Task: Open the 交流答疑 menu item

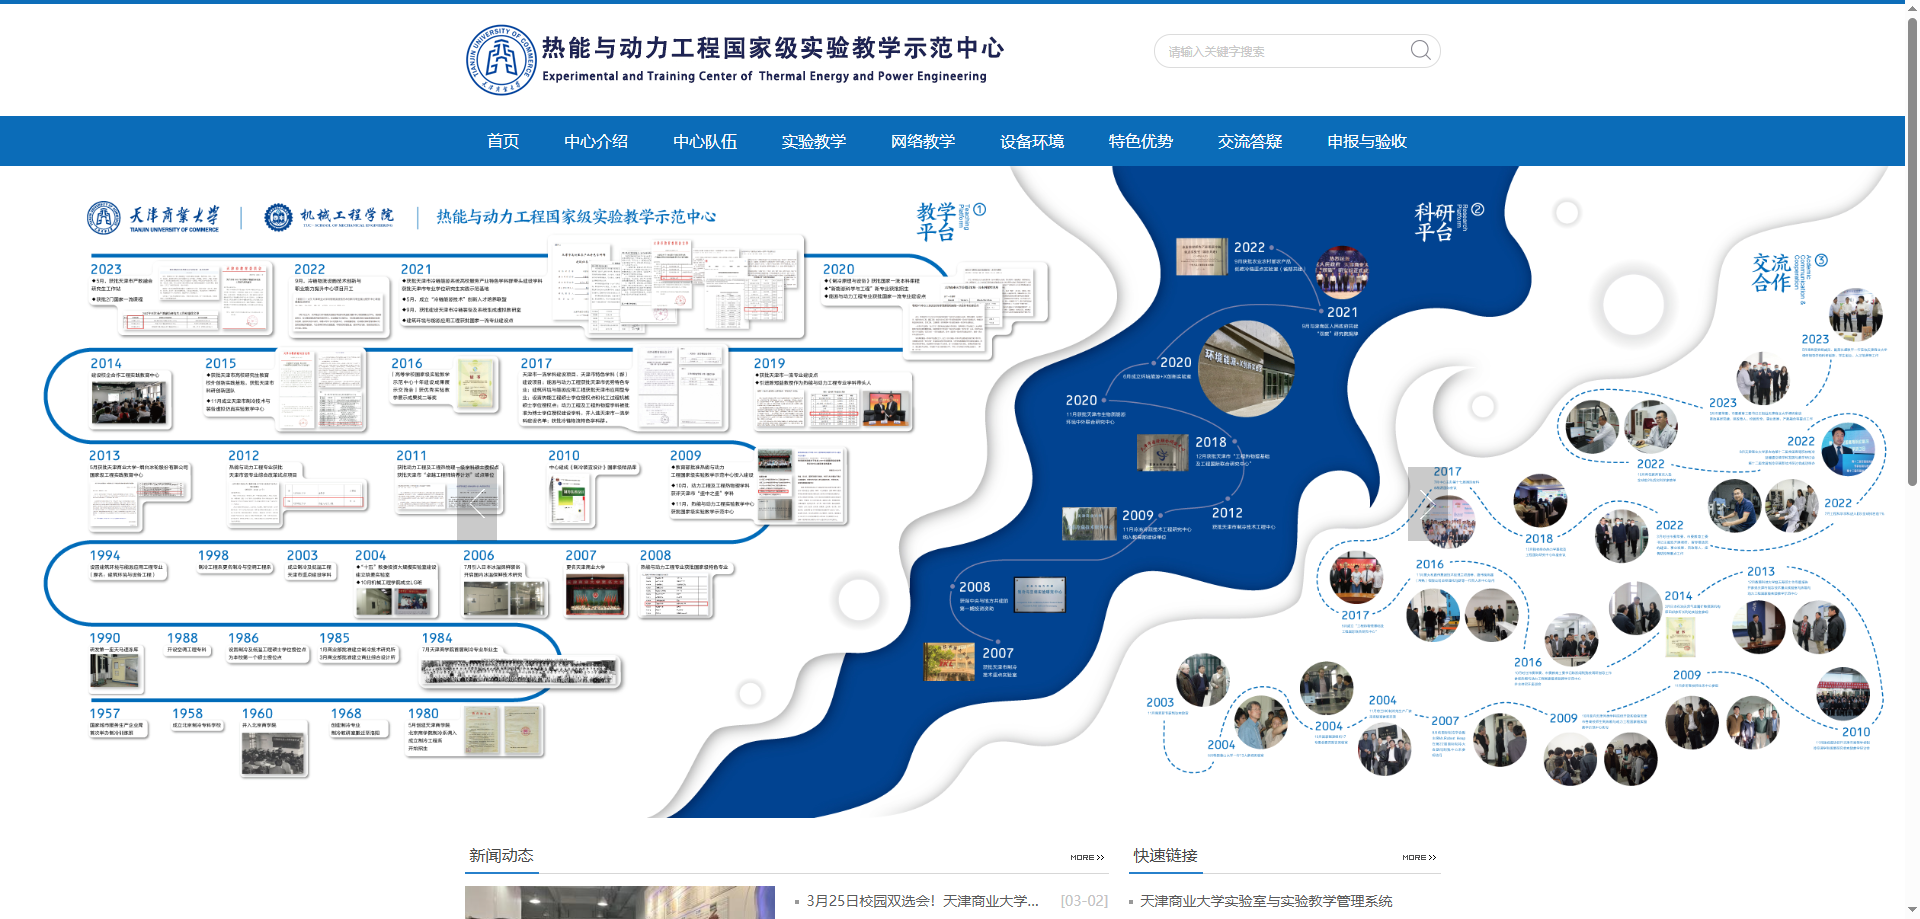Action: click(1250, 141)
